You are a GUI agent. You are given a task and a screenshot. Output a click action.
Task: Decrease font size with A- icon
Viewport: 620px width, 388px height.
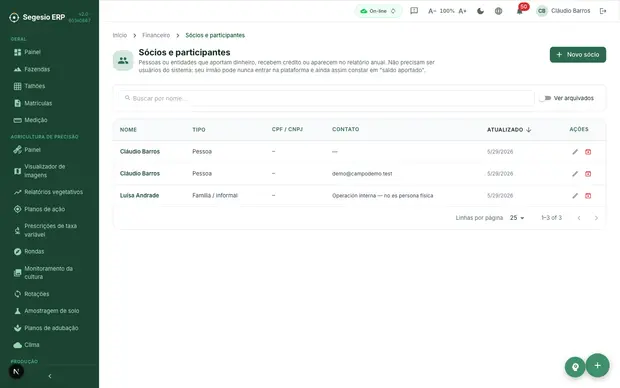(432, 11)
